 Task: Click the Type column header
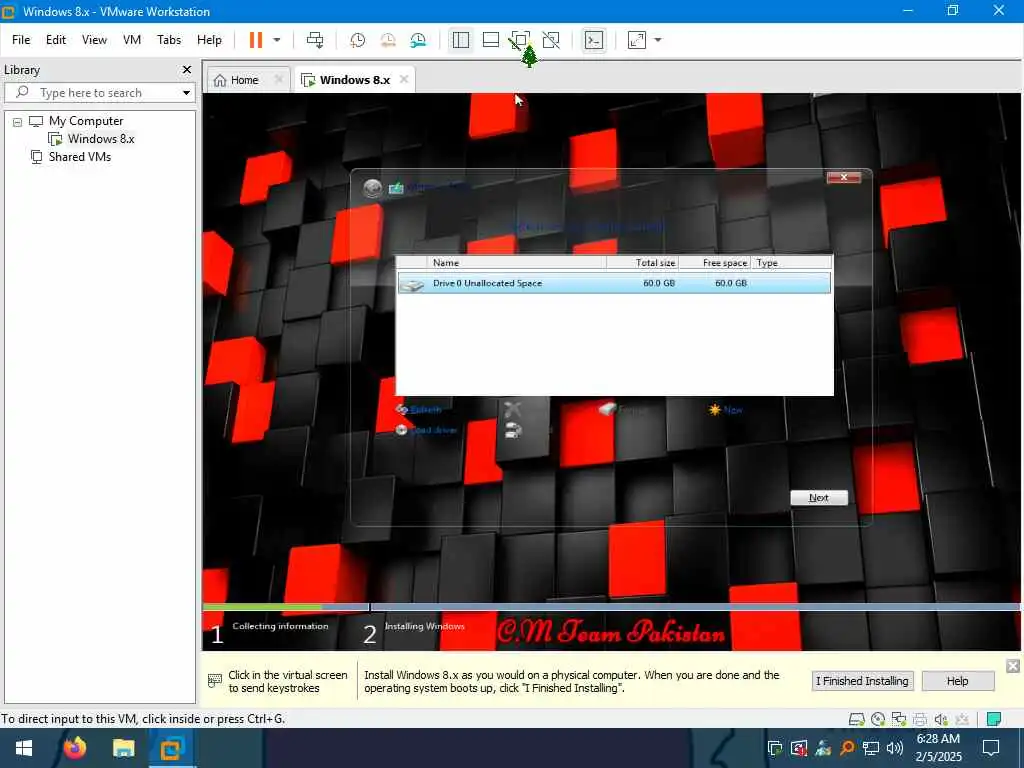(791, 263)
